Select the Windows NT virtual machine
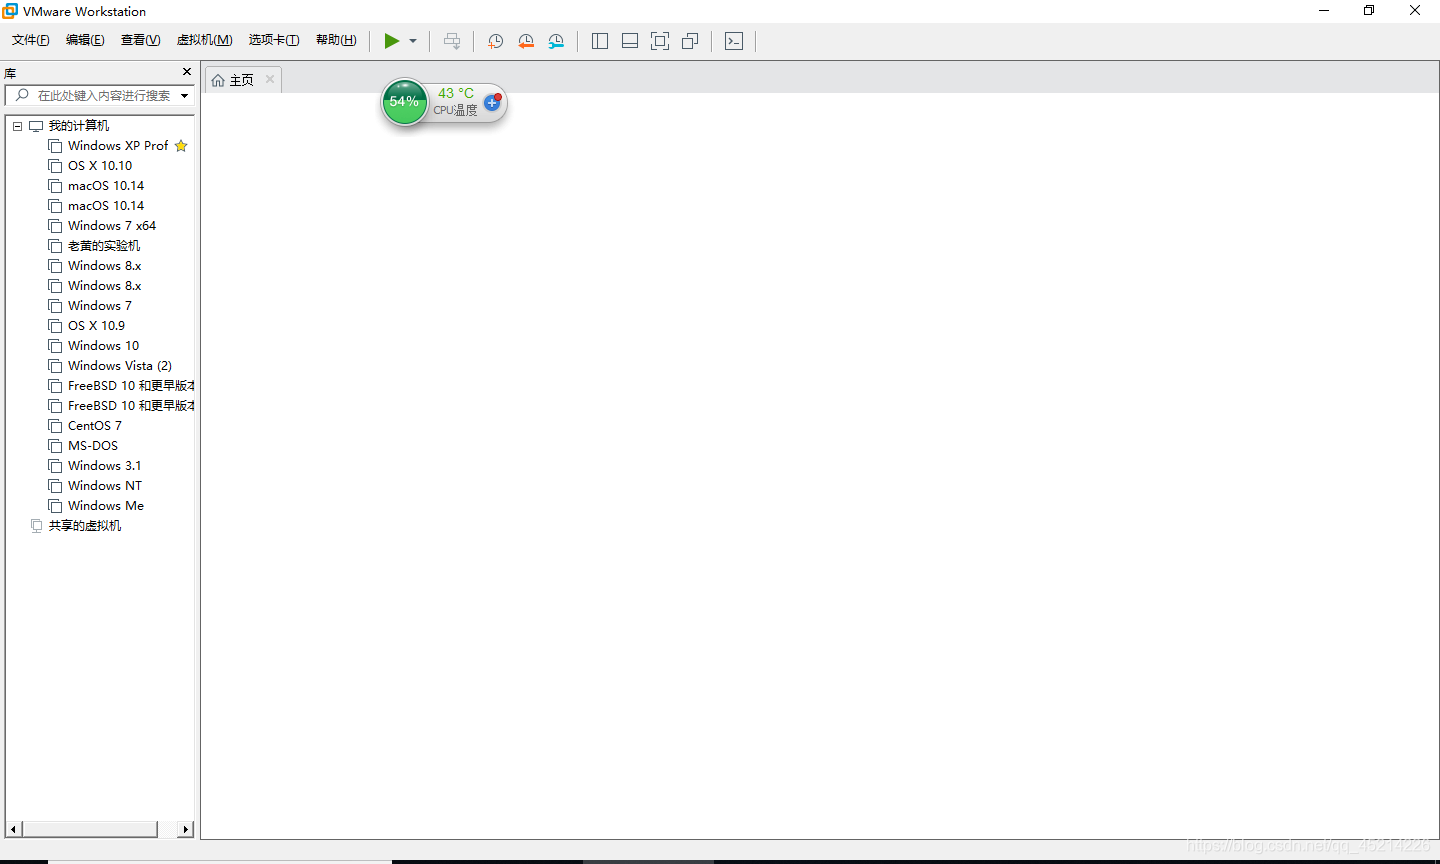The height and width of the screenshot is (864, 1440). click(105, 486)
